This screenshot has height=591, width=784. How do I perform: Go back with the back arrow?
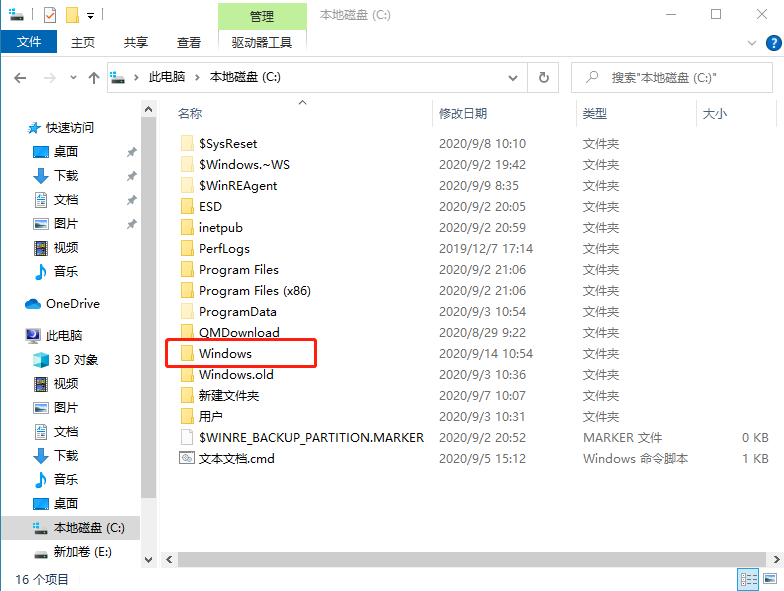[20, 78]
